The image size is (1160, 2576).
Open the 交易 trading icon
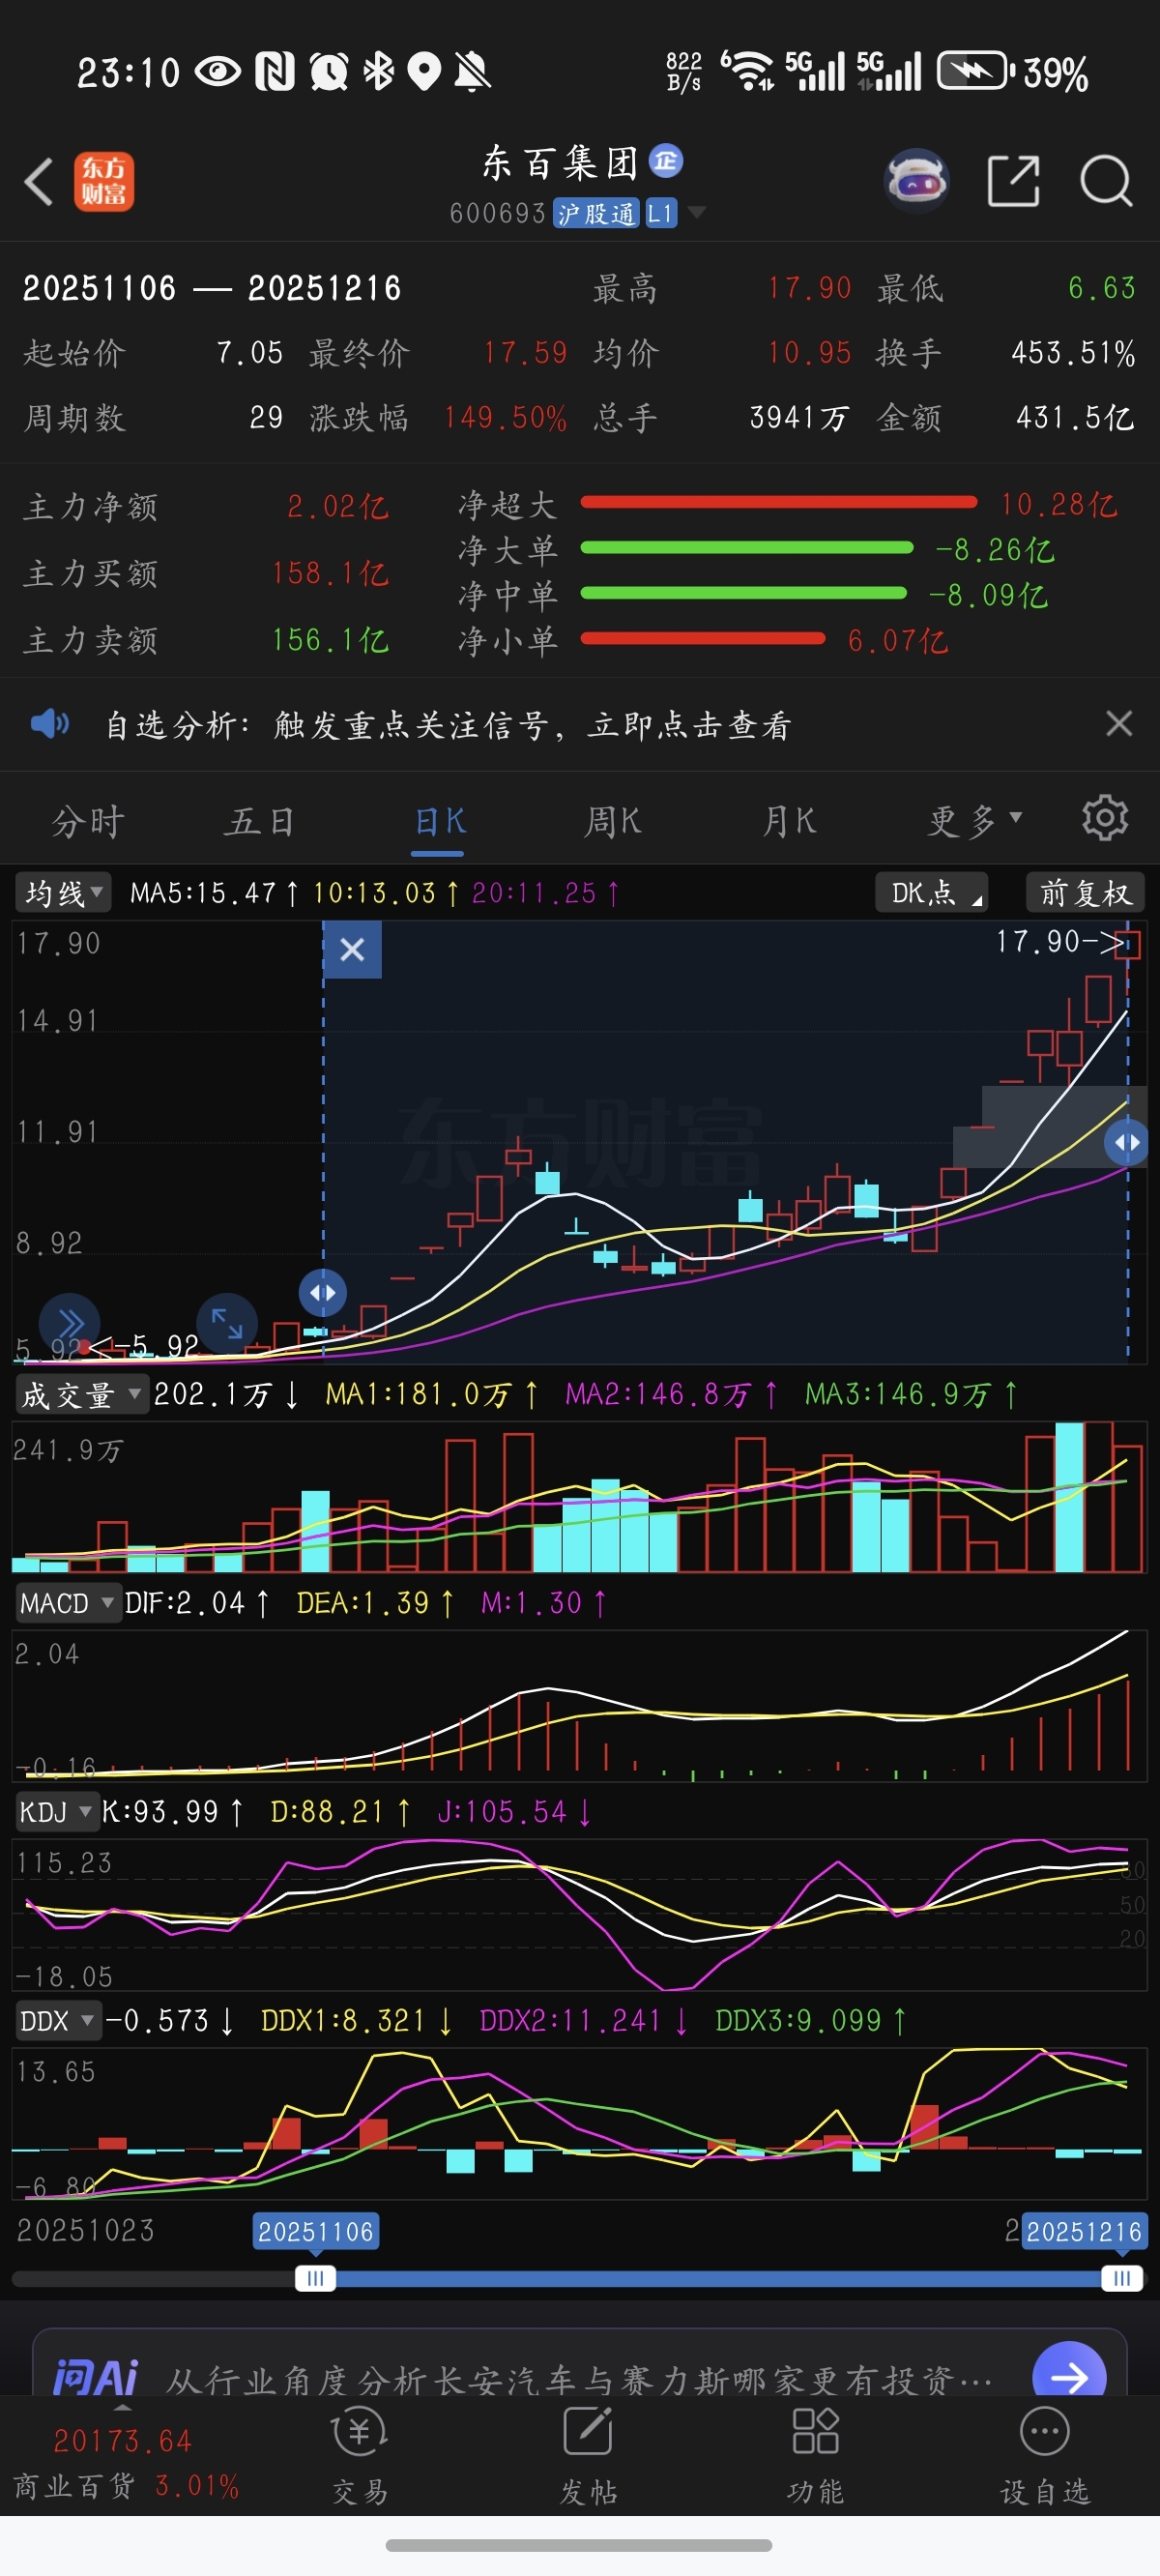click(360, 2454)
